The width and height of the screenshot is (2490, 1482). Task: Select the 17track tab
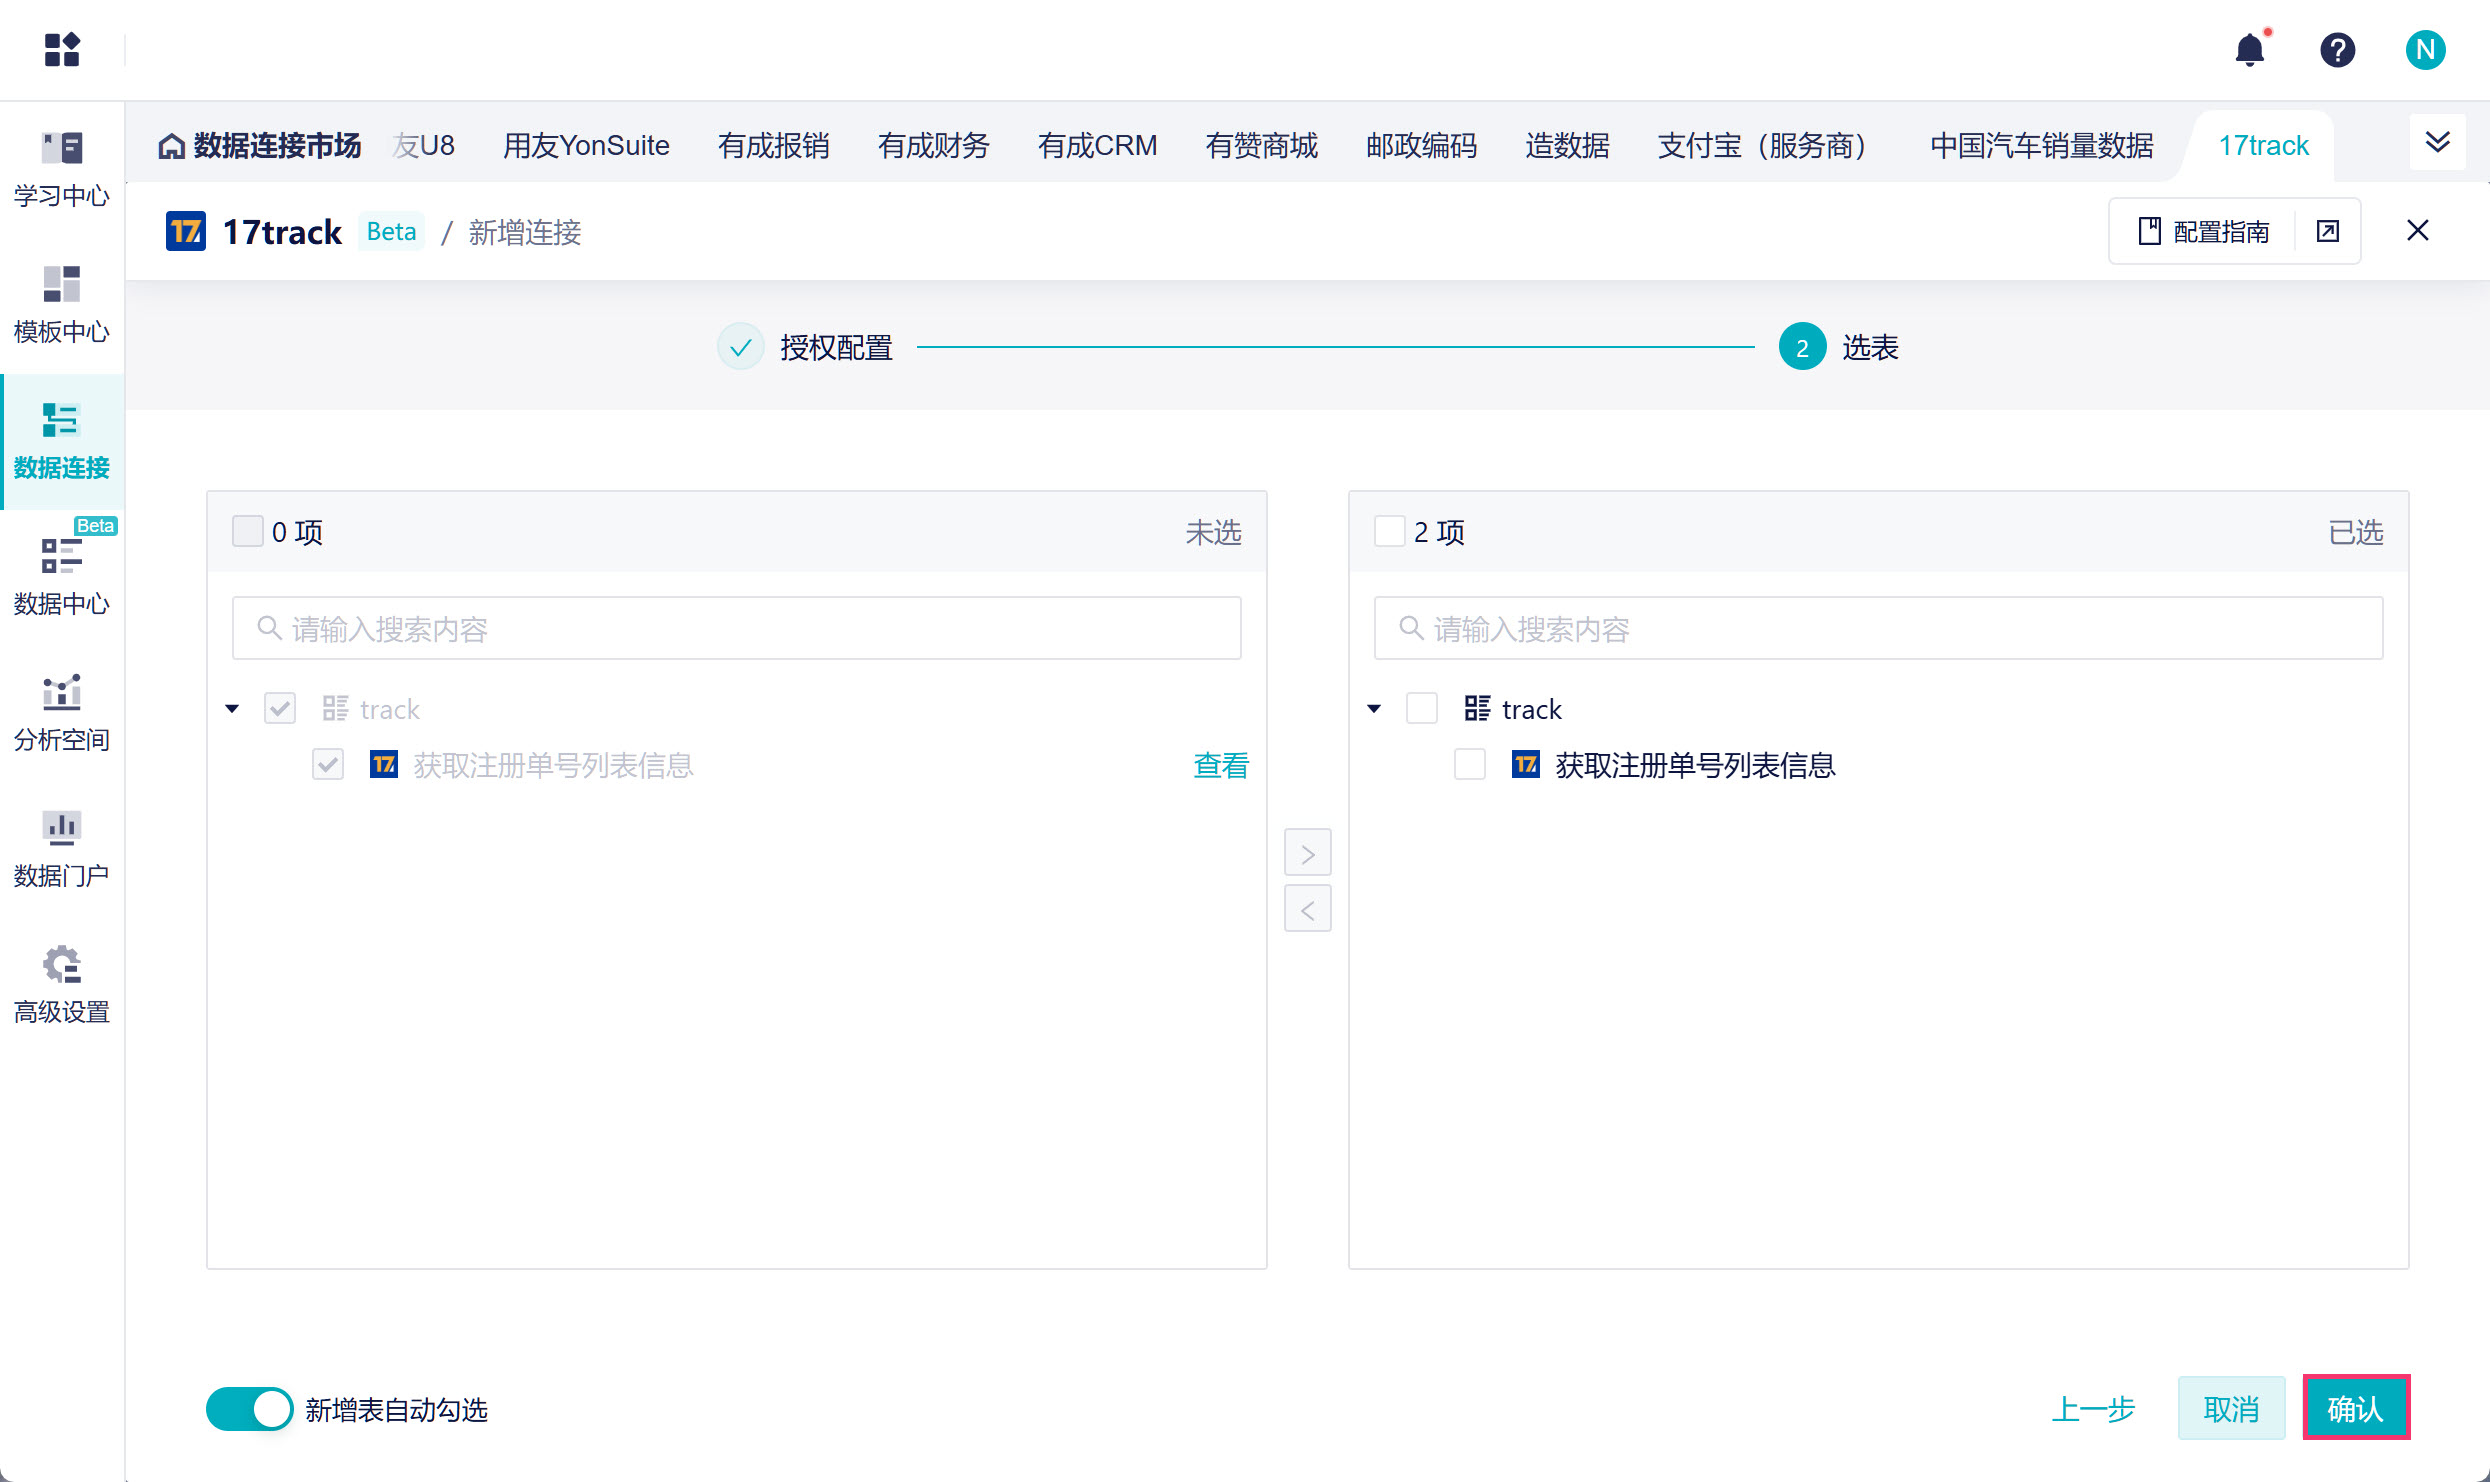(2264, 146)
